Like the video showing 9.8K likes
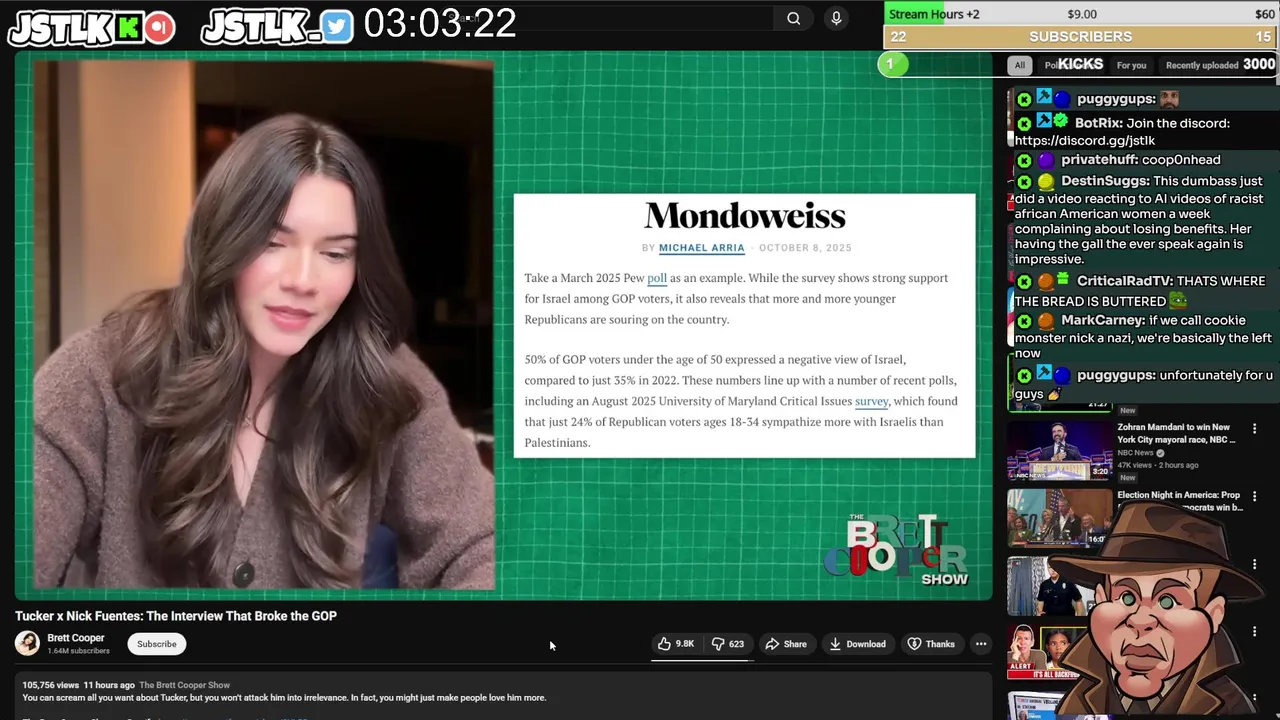1280x720 pixels. point(677,644)
